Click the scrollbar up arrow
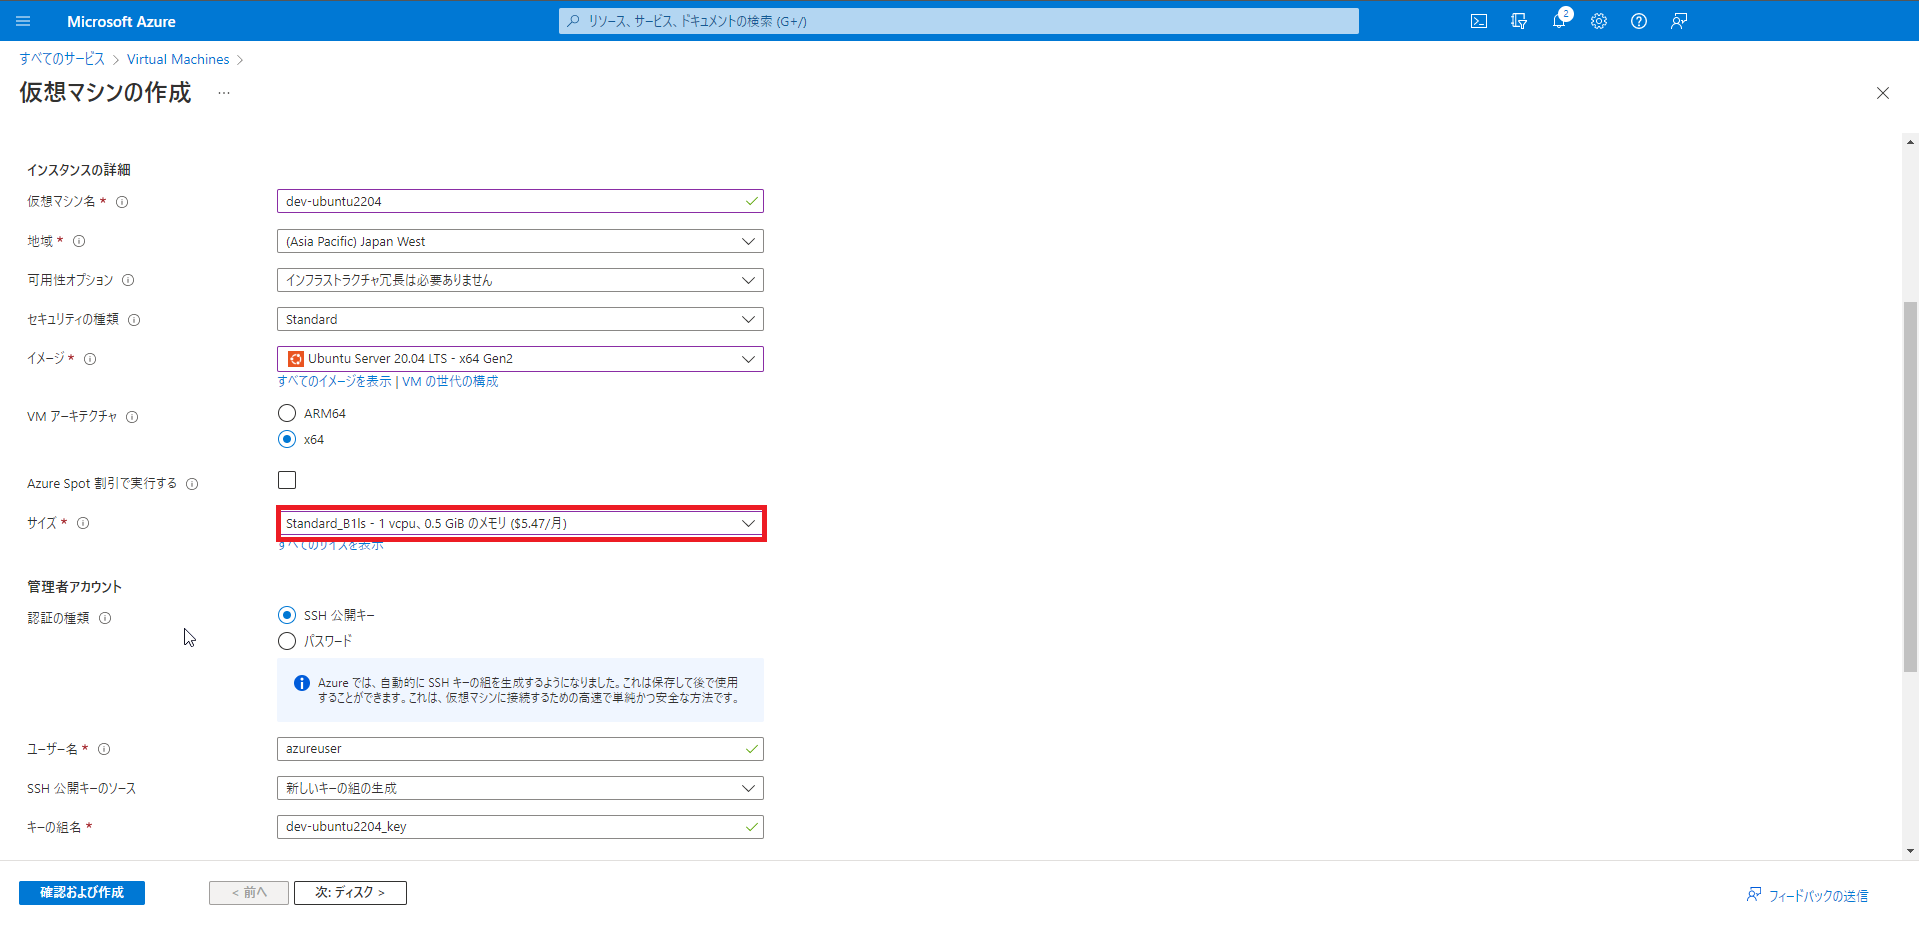The image size is (1919, 930). pos(1910,142)
